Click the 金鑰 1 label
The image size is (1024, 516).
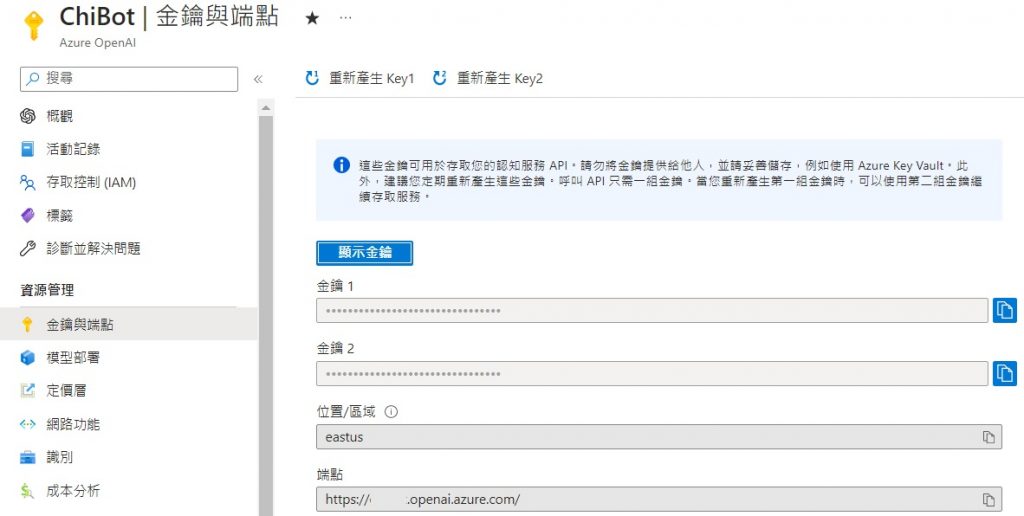point(335,285)
